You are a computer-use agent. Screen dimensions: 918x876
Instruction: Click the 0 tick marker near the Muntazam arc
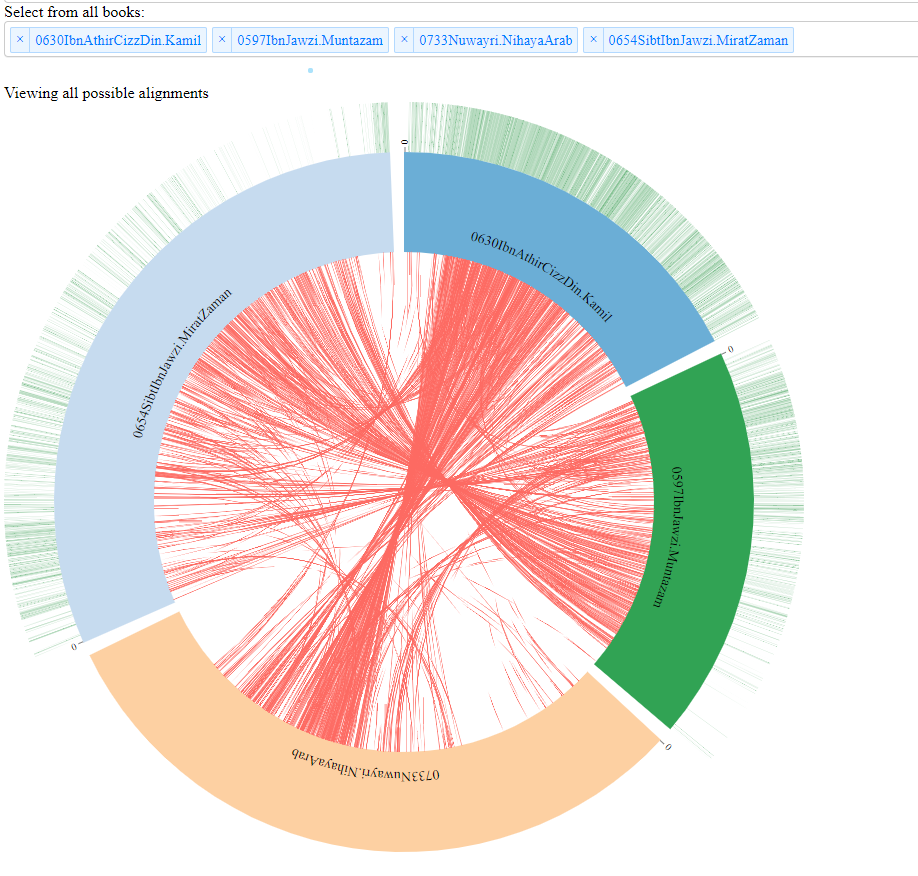730,349
